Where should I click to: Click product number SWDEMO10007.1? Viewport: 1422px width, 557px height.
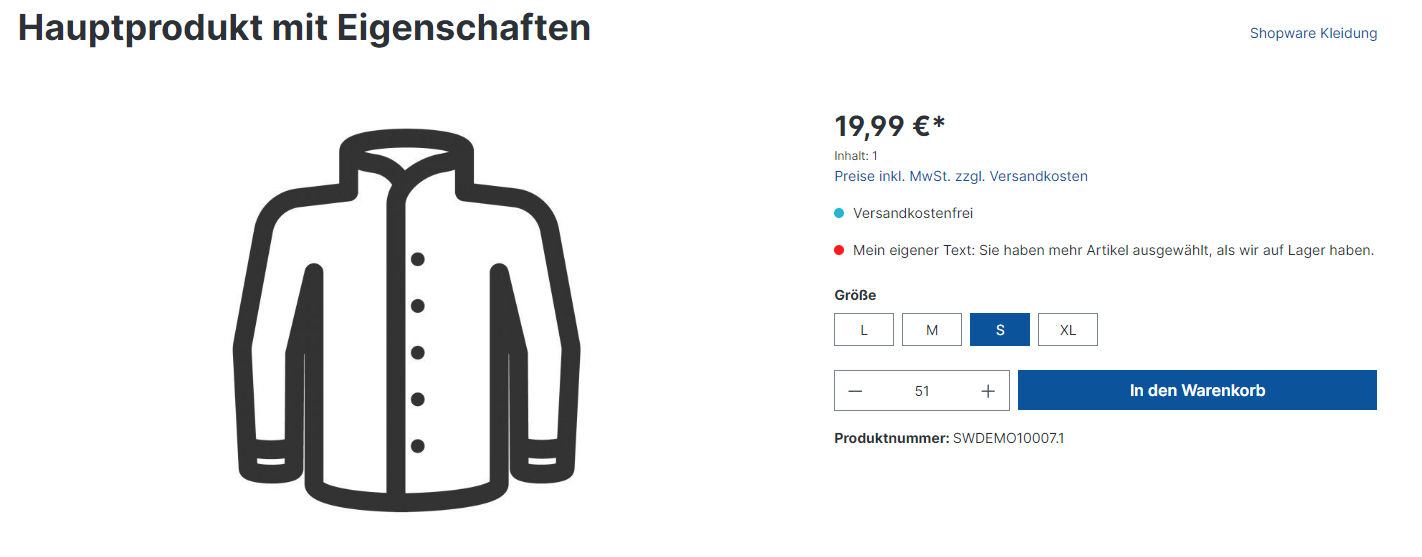[x=1008, y=438]
